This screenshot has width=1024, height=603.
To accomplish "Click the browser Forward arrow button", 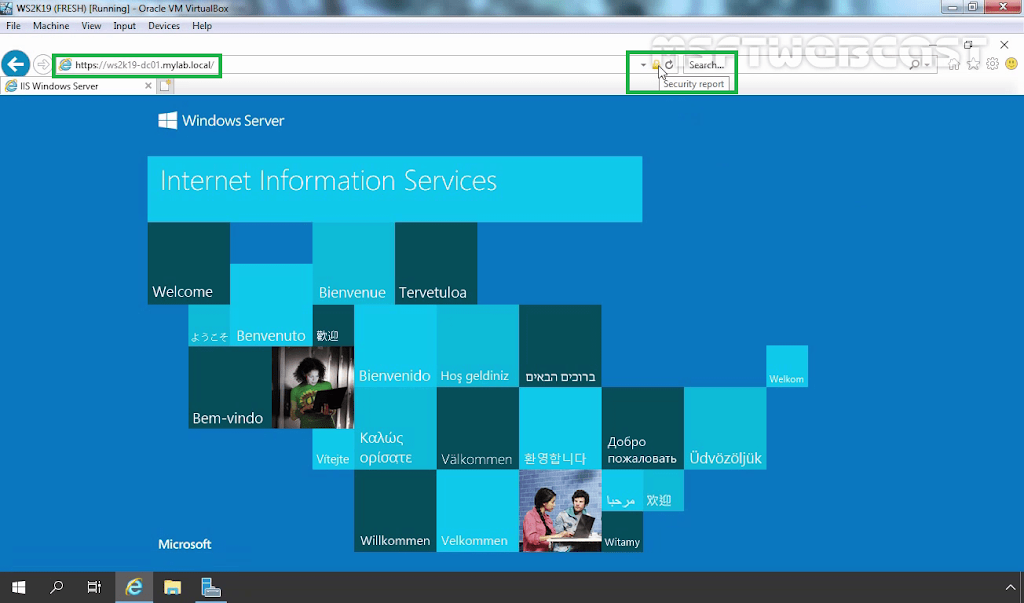I will pos(42,64).
